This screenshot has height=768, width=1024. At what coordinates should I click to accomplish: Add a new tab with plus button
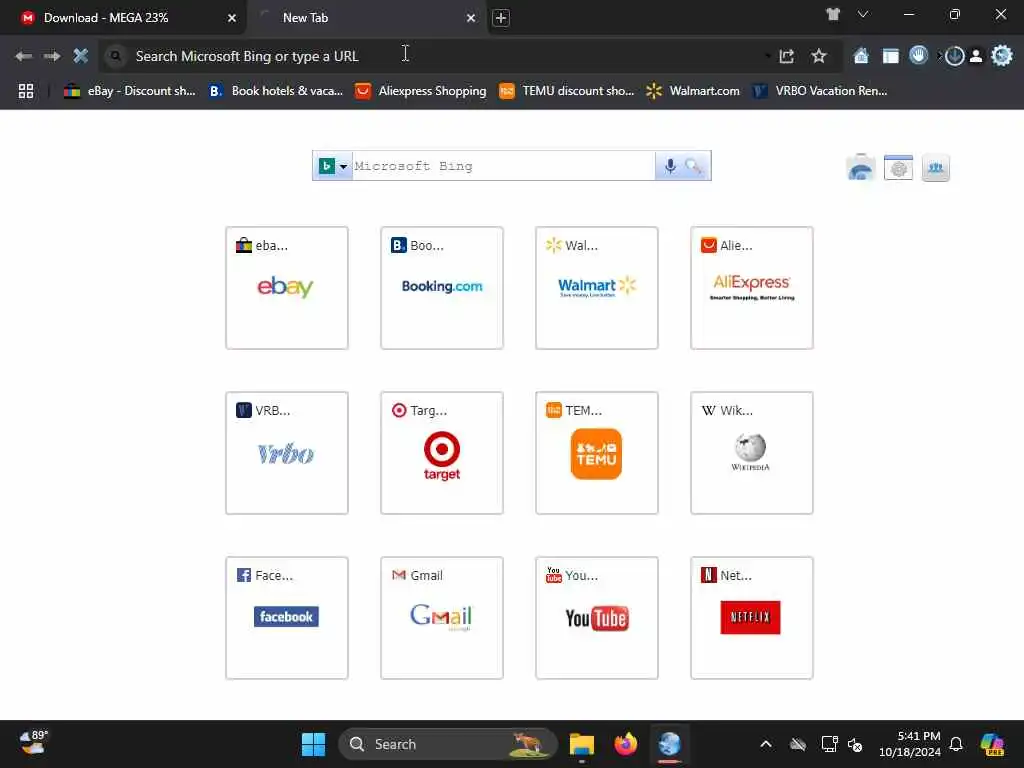click(501, 18)
